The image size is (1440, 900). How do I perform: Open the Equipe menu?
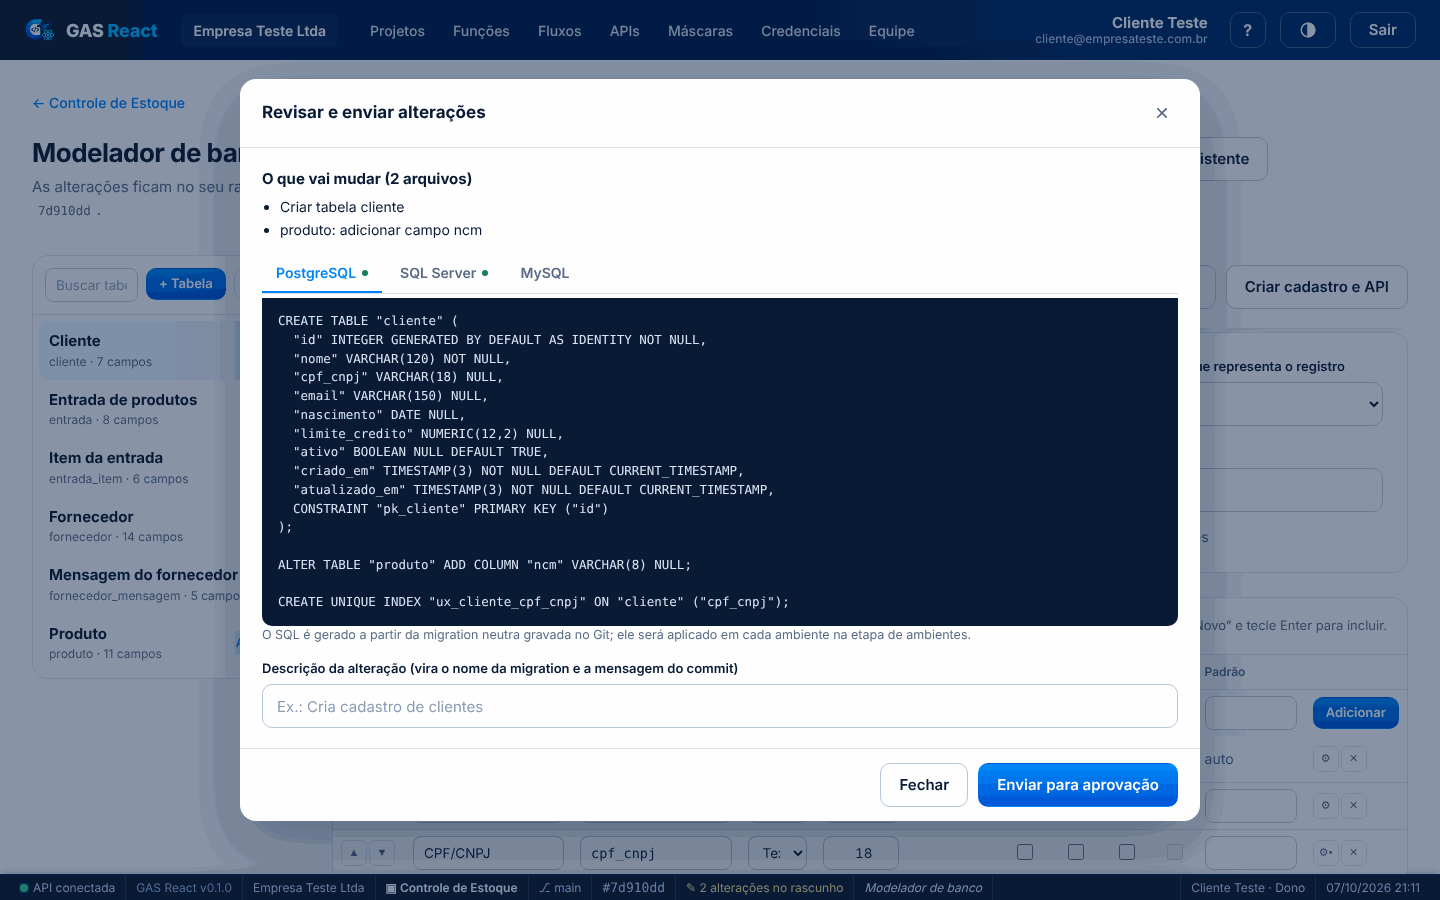(891, 31)
